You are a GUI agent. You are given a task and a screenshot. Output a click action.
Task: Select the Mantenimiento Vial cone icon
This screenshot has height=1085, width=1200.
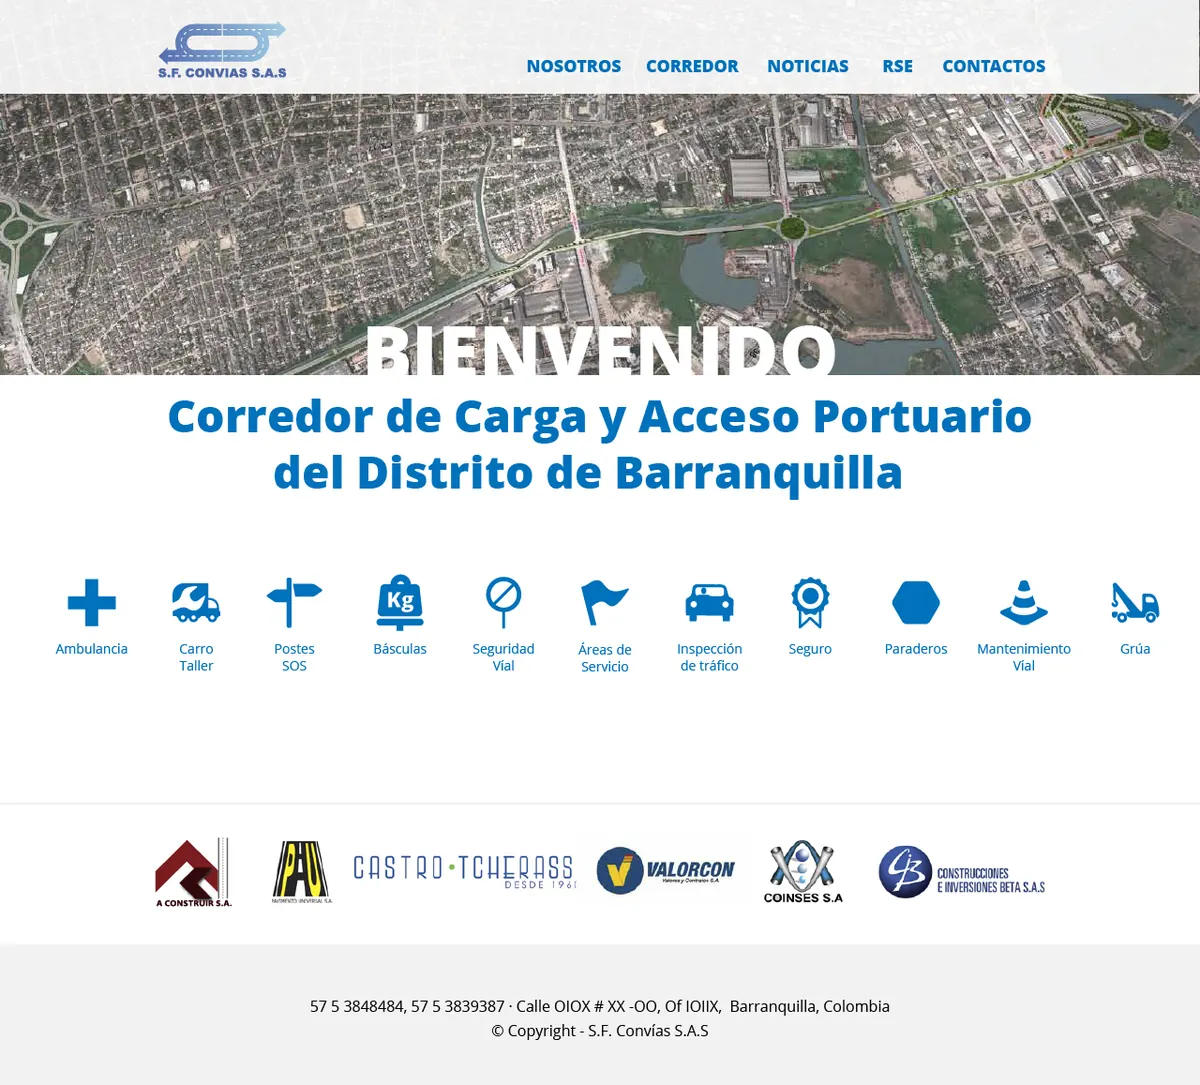point(1024,603)
